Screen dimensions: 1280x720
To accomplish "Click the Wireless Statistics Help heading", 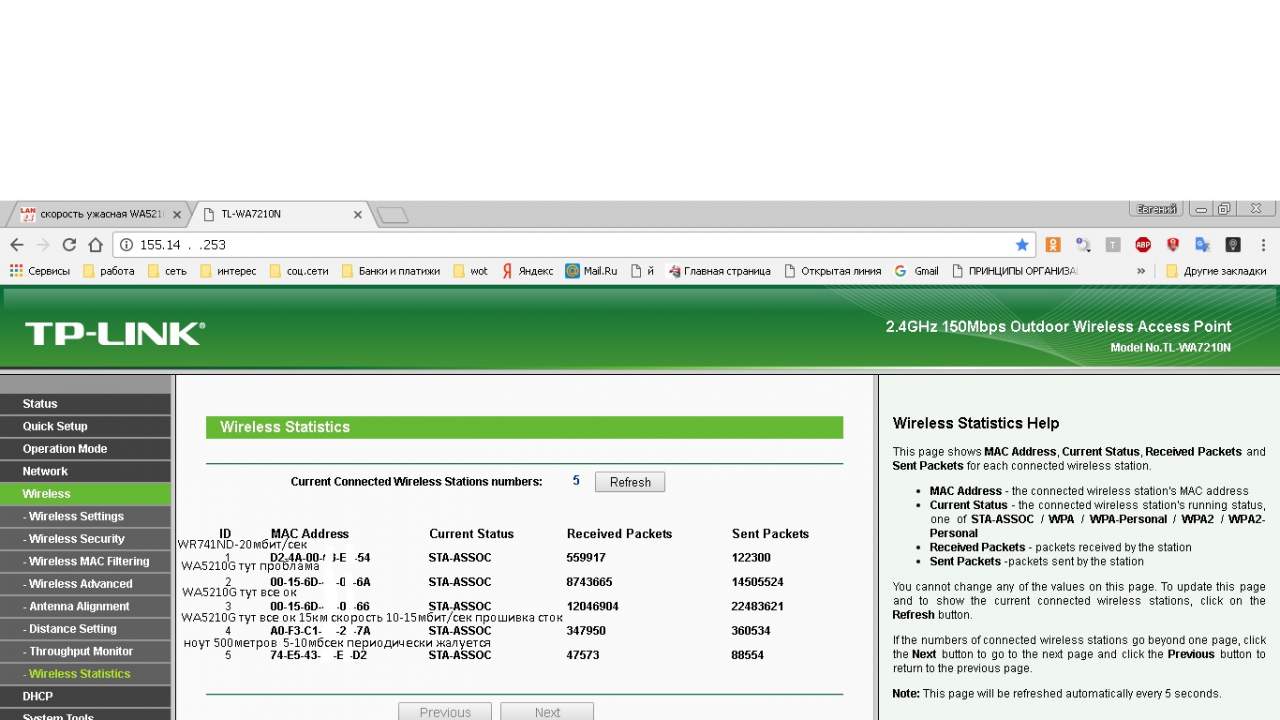I will tap(976, 423).
